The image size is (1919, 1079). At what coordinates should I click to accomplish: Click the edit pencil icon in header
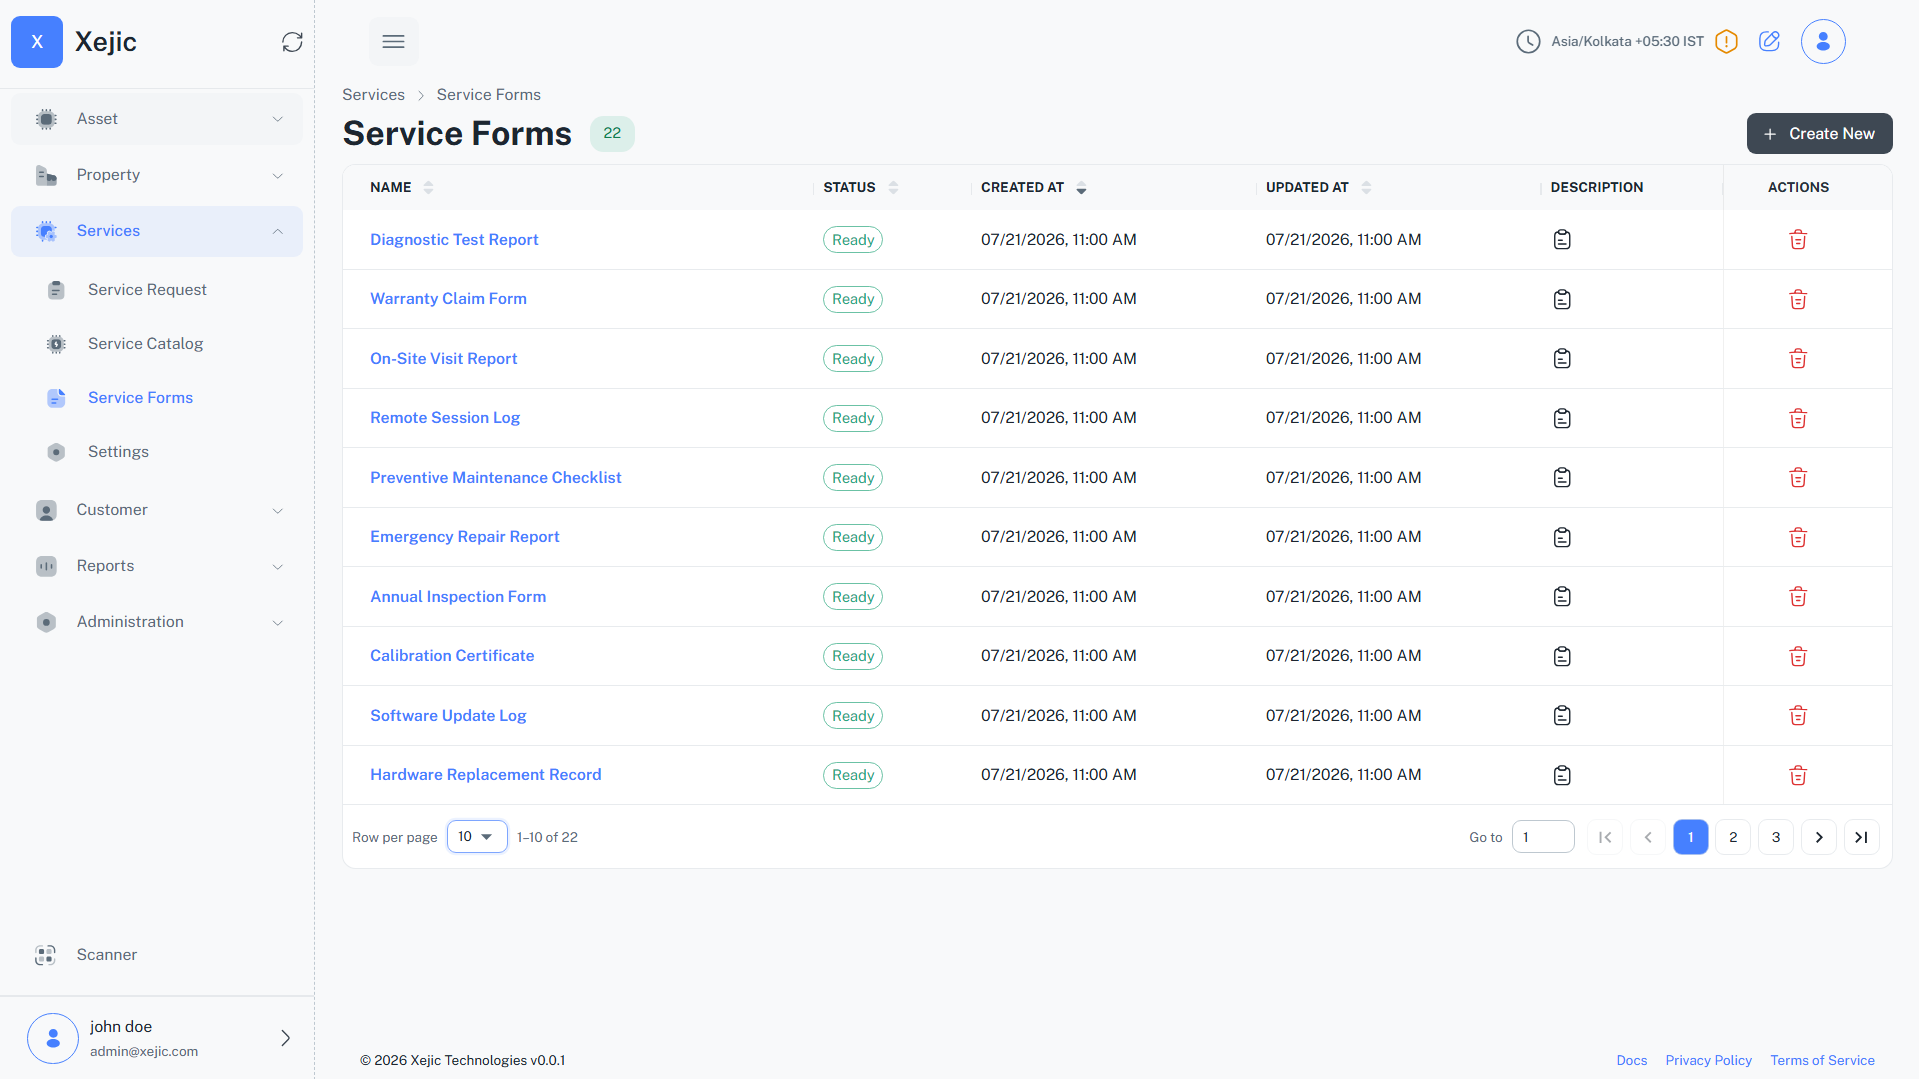click(1769, 41)
